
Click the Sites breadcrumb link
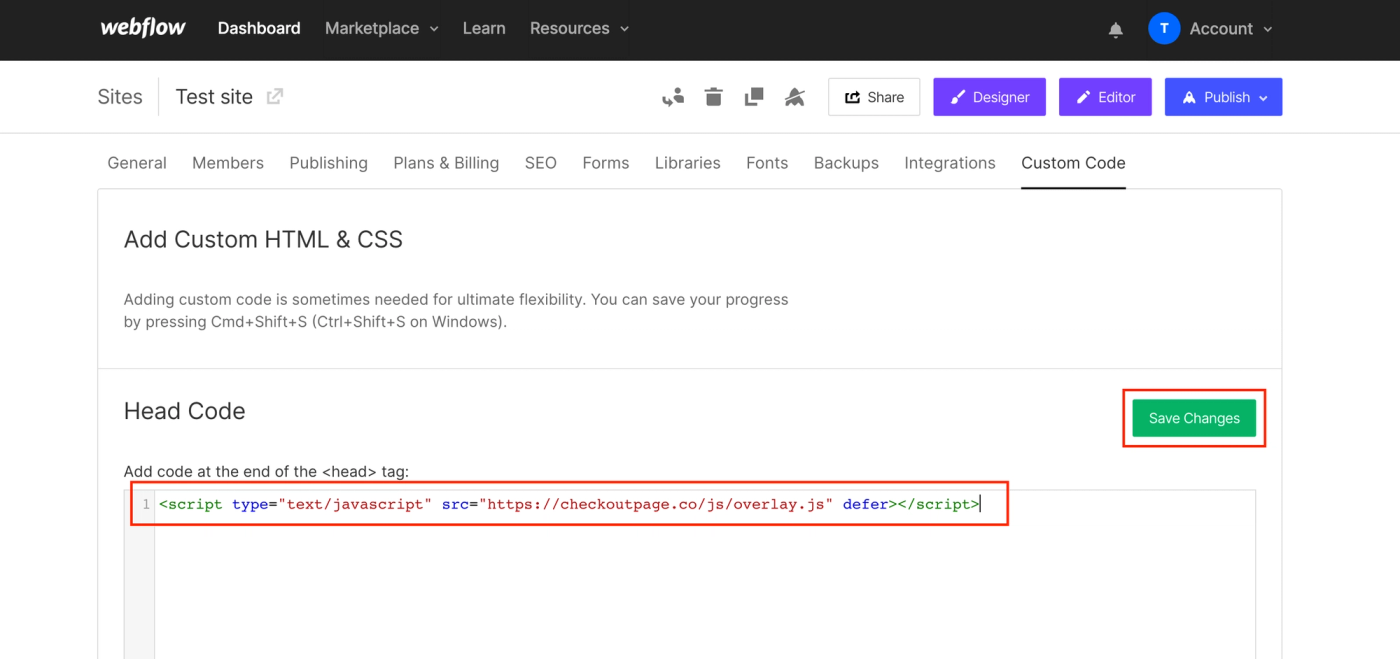tap(120, 97)
